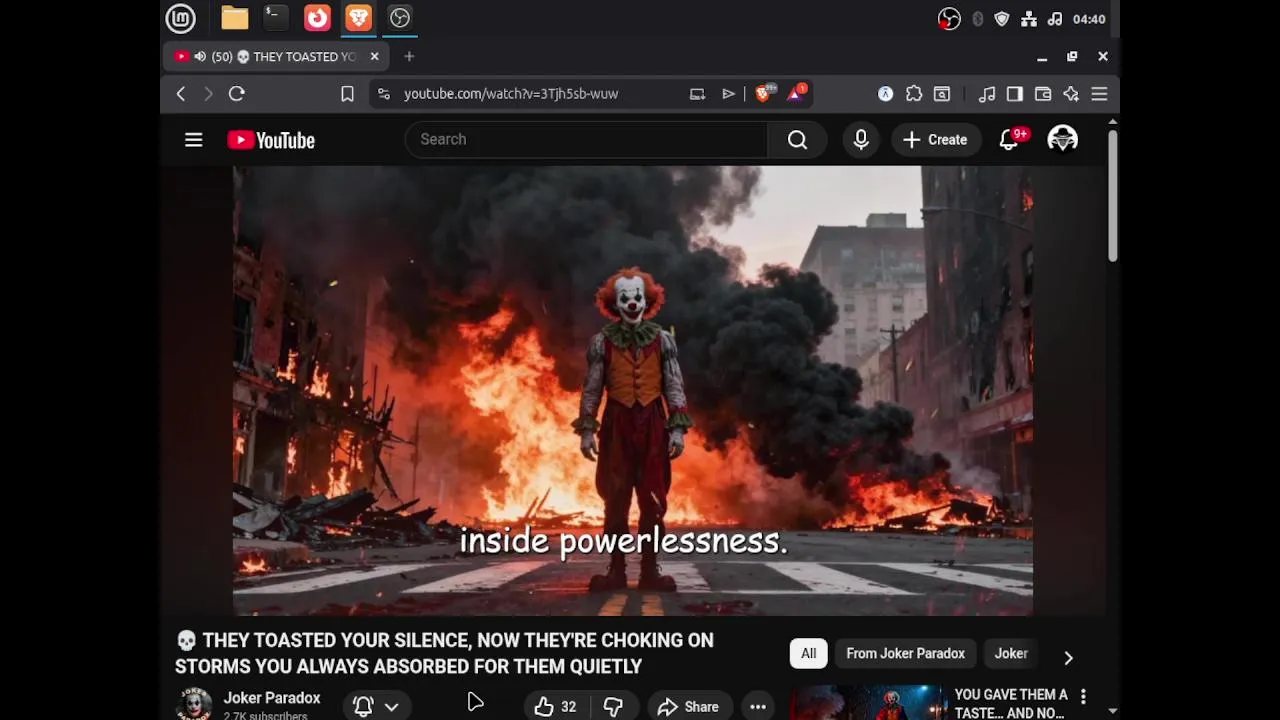This screenshot has height=720, width=1280.
Task: Close the THEY TOASTED YO... tab
Action: tap(375, 57)
